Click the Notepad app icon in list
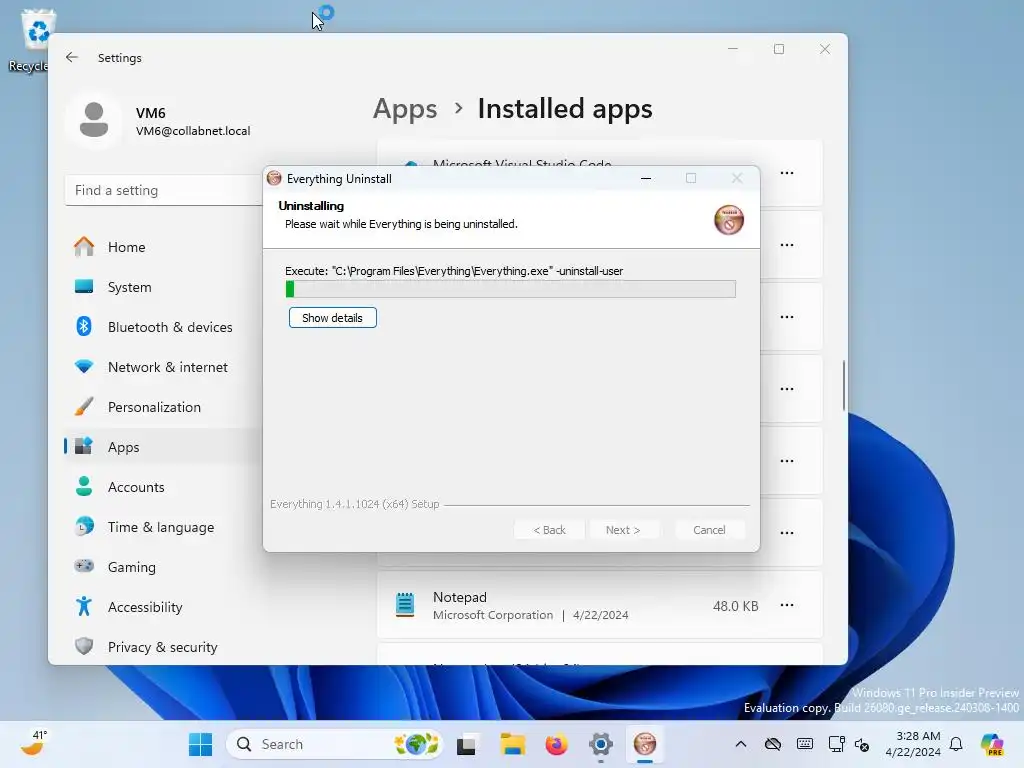1024x768 pixels. [405, 605]
